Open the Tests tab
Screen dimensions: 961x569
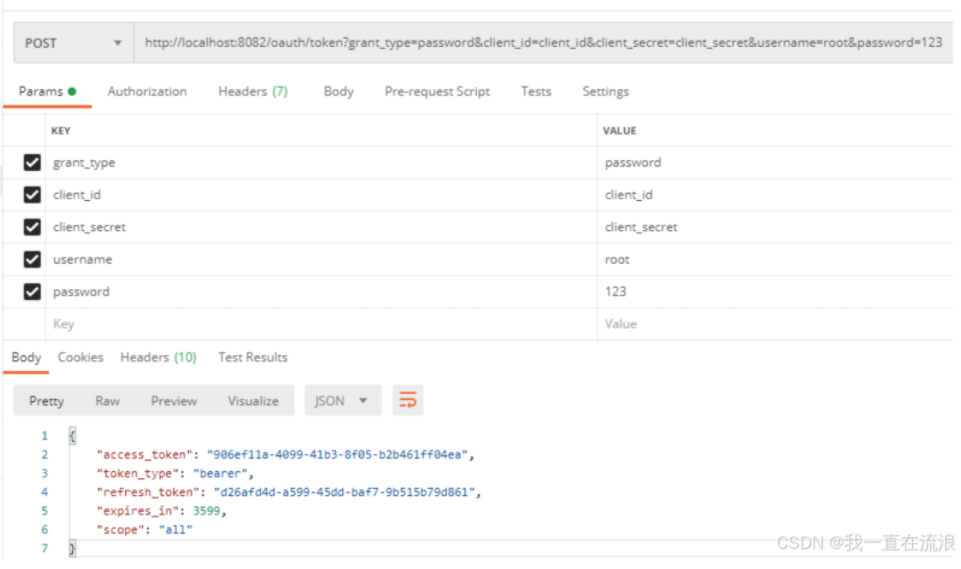tap(536, 91)
